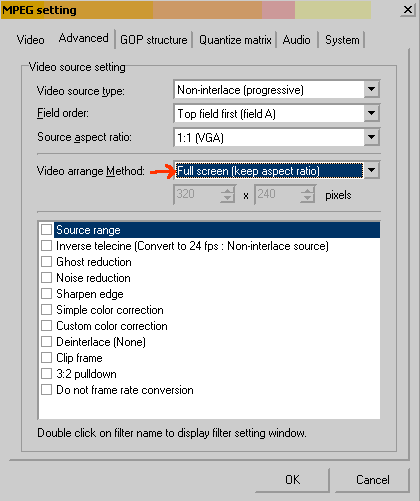Open the Source aspect ratio dropdown
This screenshot has height=501, width=420.
click(371, 137)
